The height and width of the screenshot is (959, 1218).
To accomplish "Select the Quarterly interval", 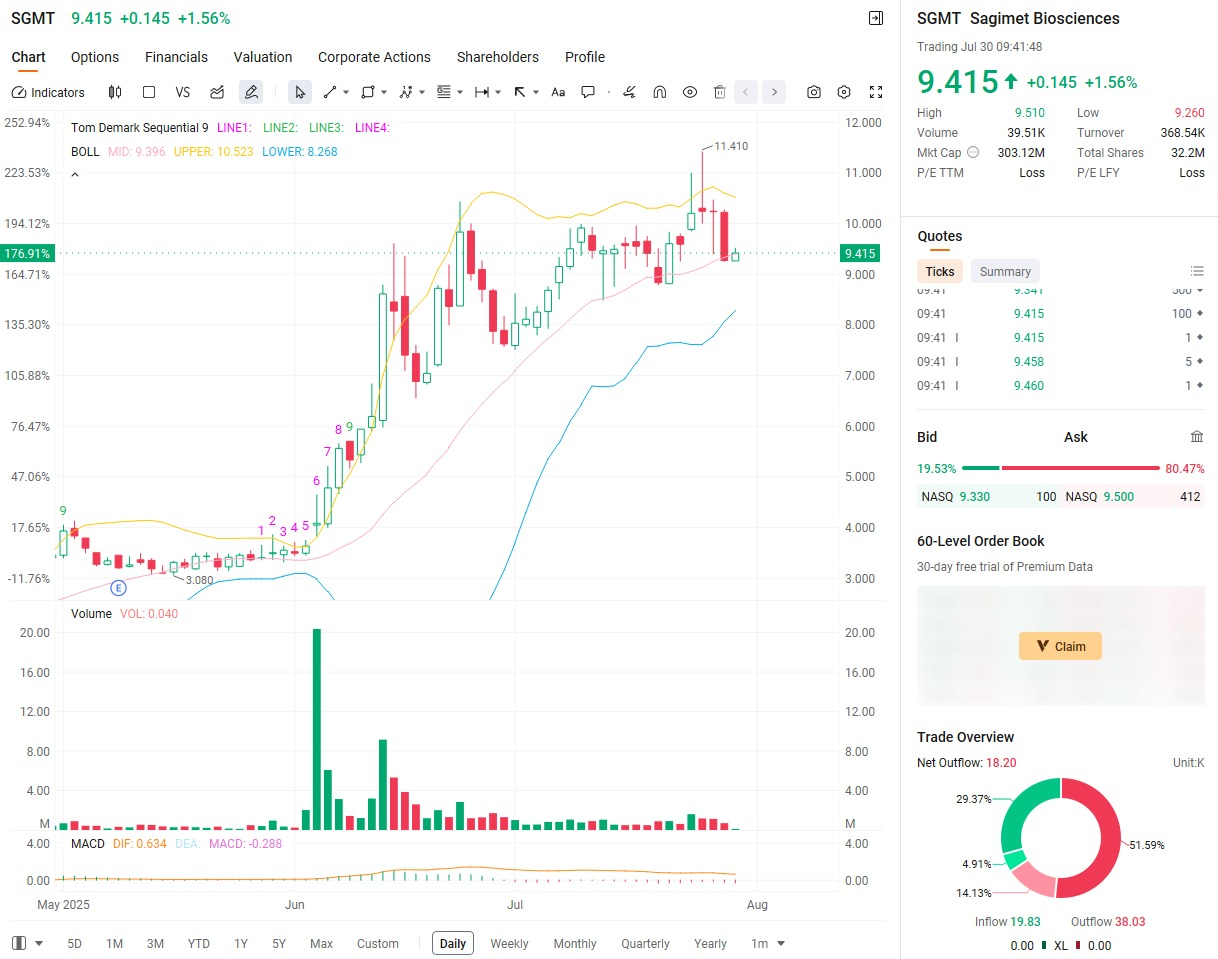I will 645,943.
